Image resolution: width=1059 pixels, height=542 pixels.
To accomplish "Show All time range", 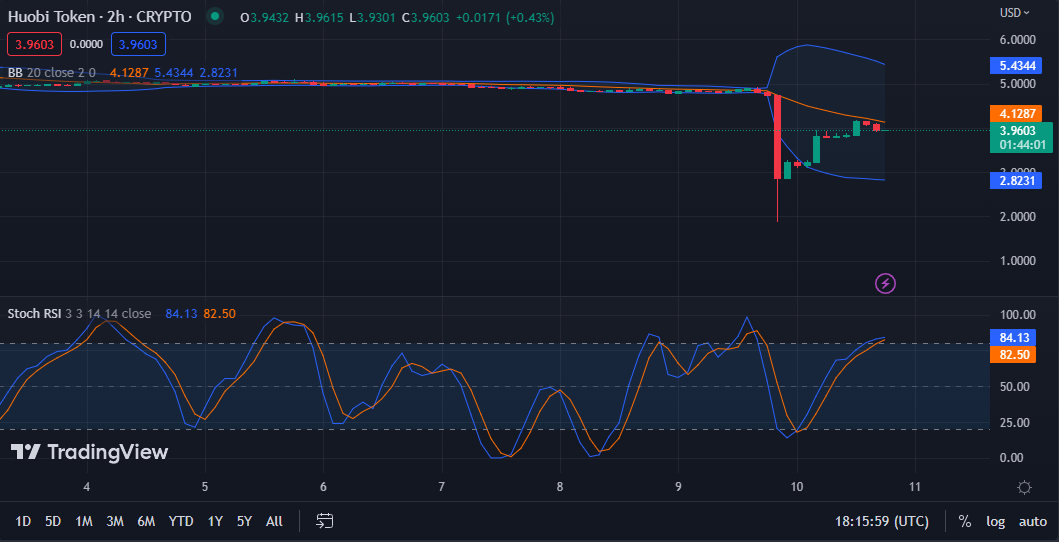I will click(x=274, y=521).
